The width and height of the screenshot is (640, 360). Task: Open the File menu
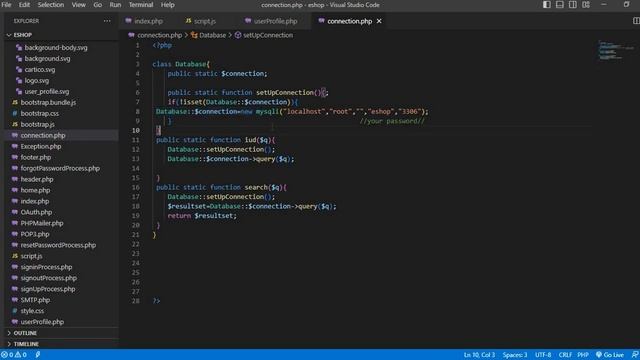click(6, 5)
